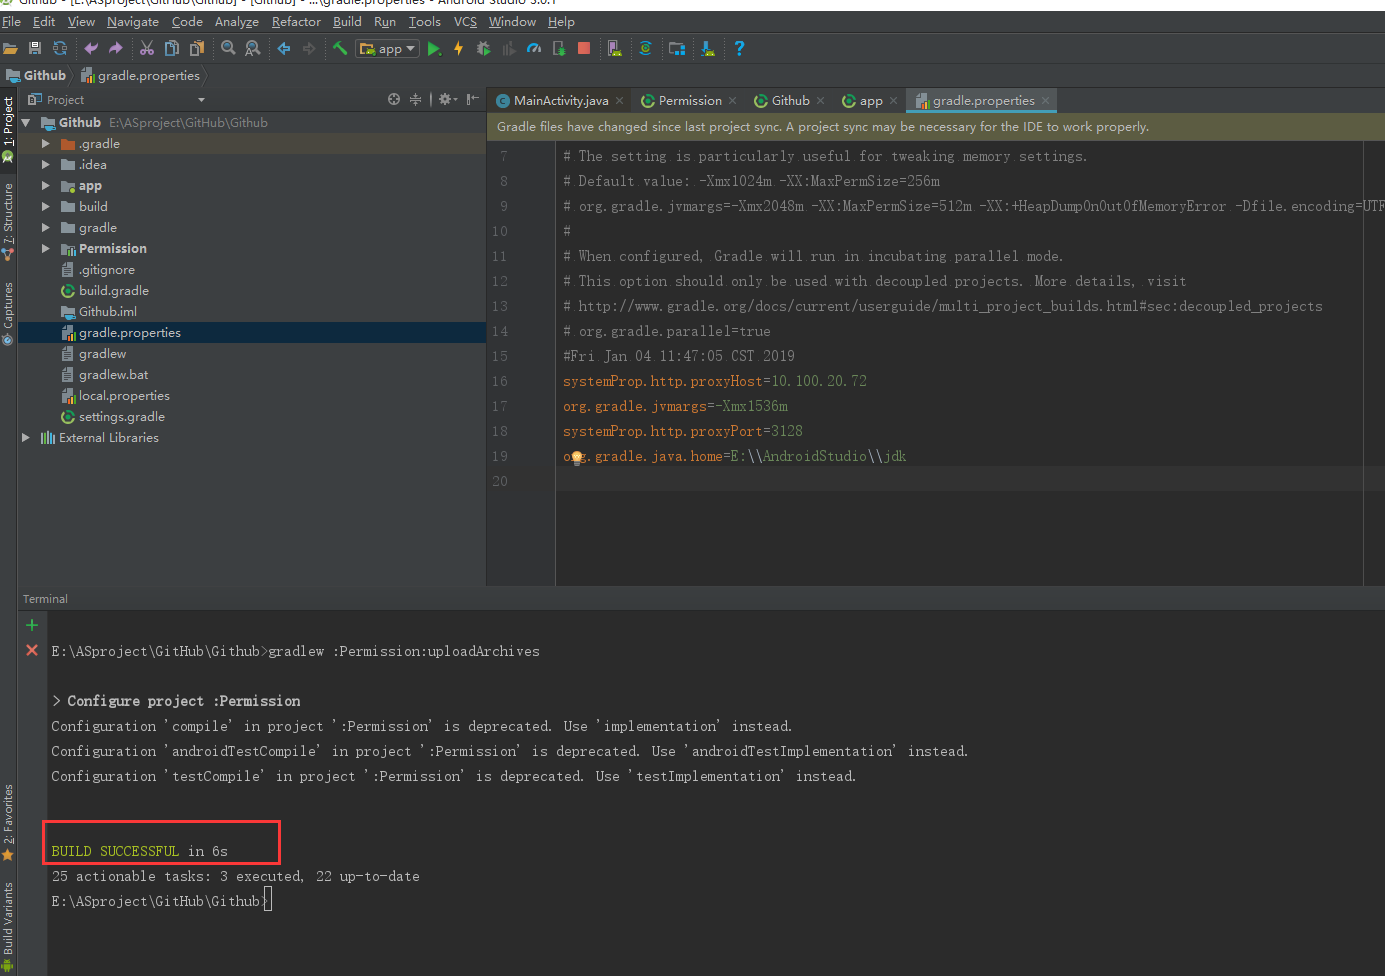Viewport: 1385px width, 976px height.
Task: Collapse the Github root project node
Action: (x=27, y=123)
